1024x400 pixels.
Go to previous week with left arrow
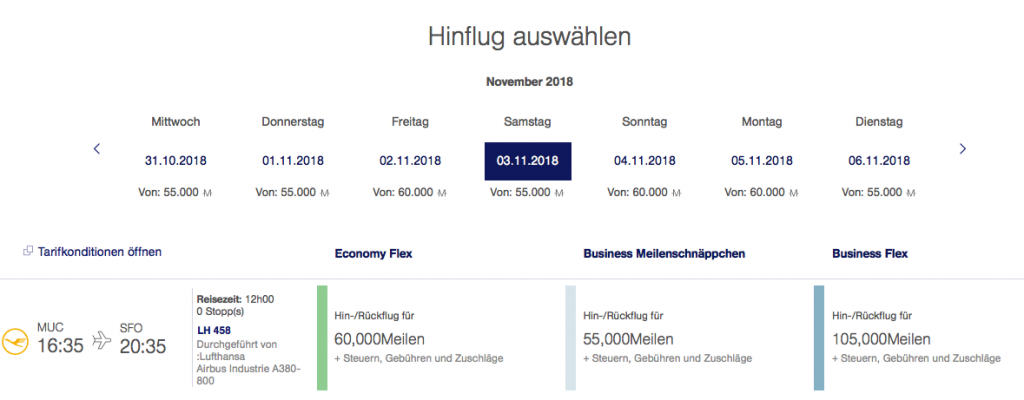[97, 149]
